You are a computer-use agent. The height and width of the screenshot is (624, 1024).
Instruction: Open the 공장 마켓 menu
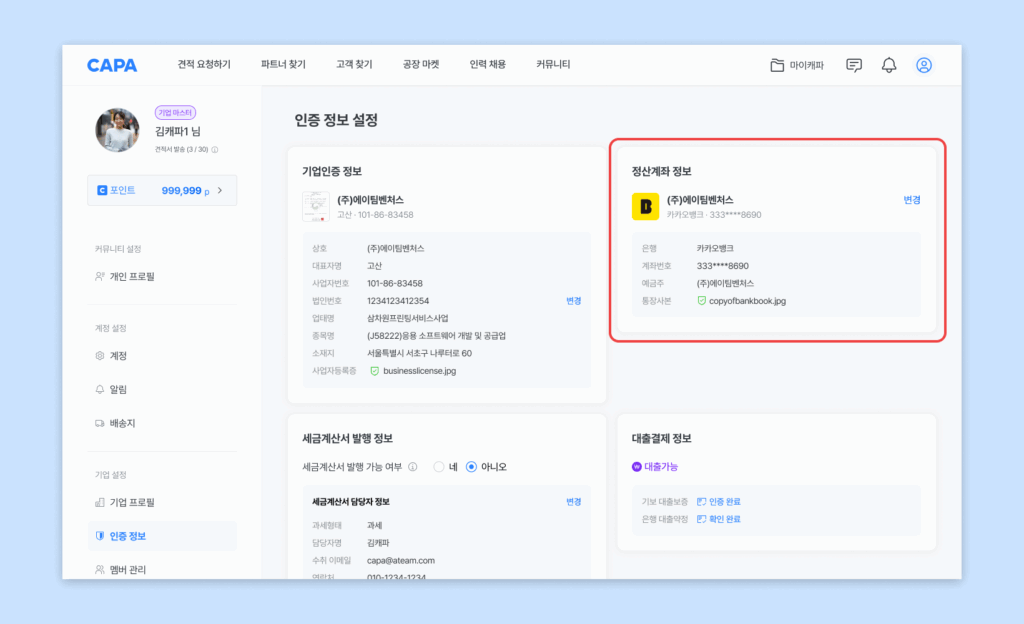tap(421, 65)
